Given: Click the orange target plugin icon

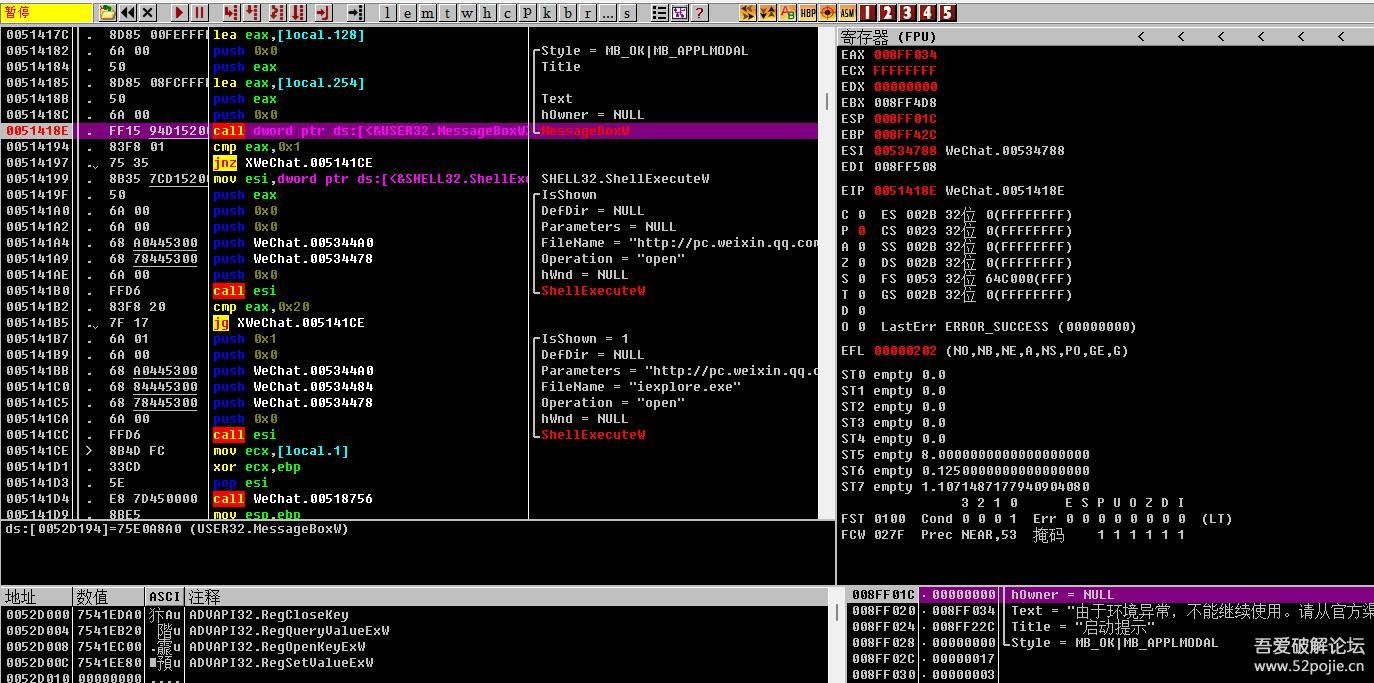Looking at the screenshot, I should (x=828, y=13).
